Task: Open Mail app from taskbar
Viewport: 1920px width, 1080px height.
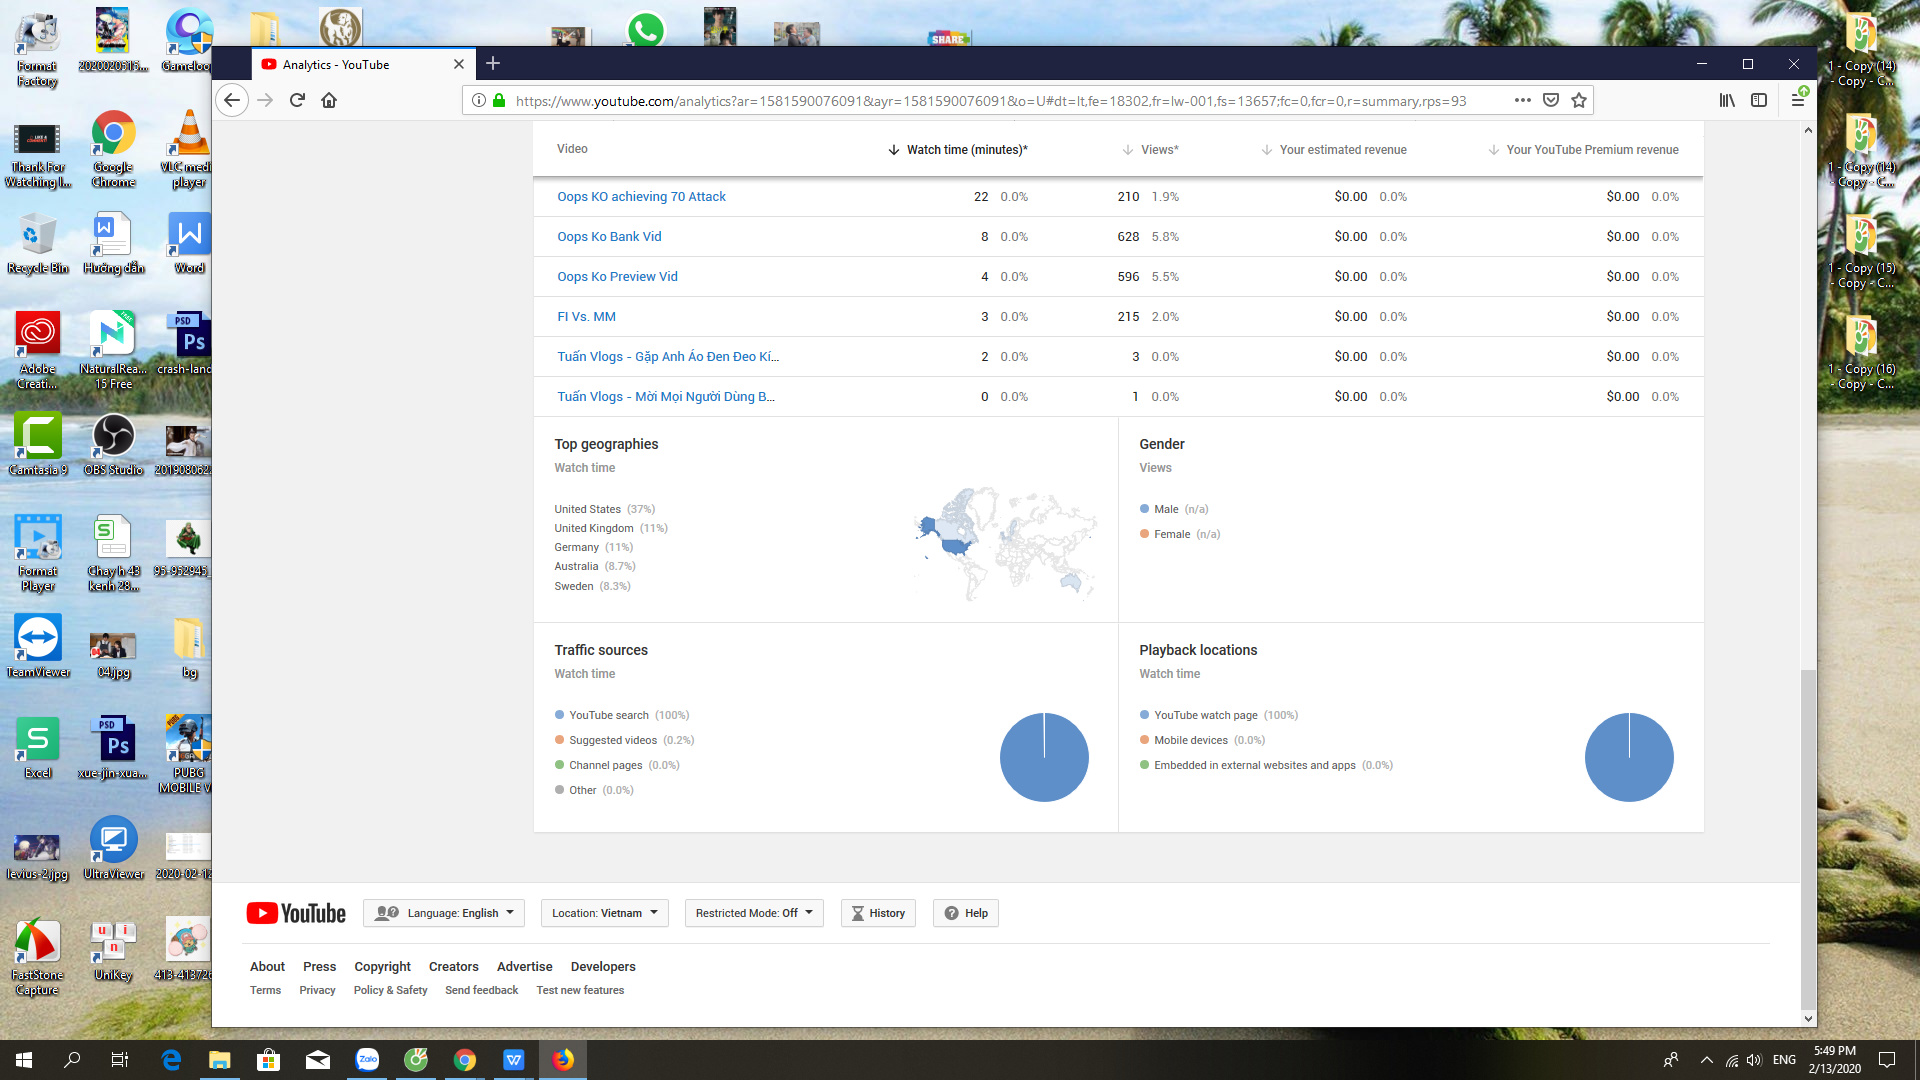Action: click(318, 1060)
